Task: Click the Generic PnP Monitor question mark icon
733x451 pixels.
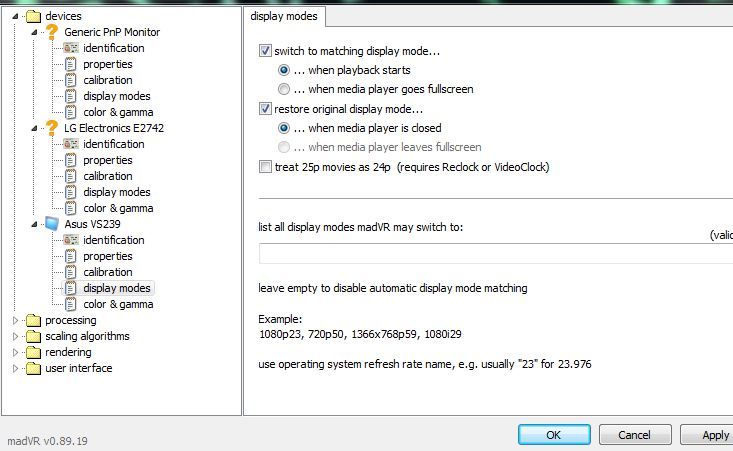Action: coord(52,32)
